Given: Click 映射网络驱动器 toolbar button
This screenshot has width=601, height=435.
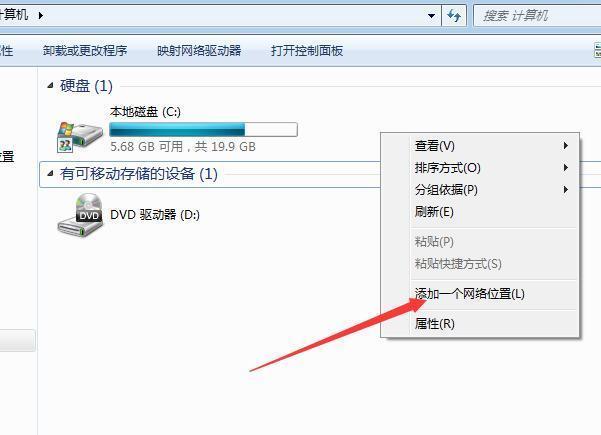Looking at the screenshot, I should (199, 51).
